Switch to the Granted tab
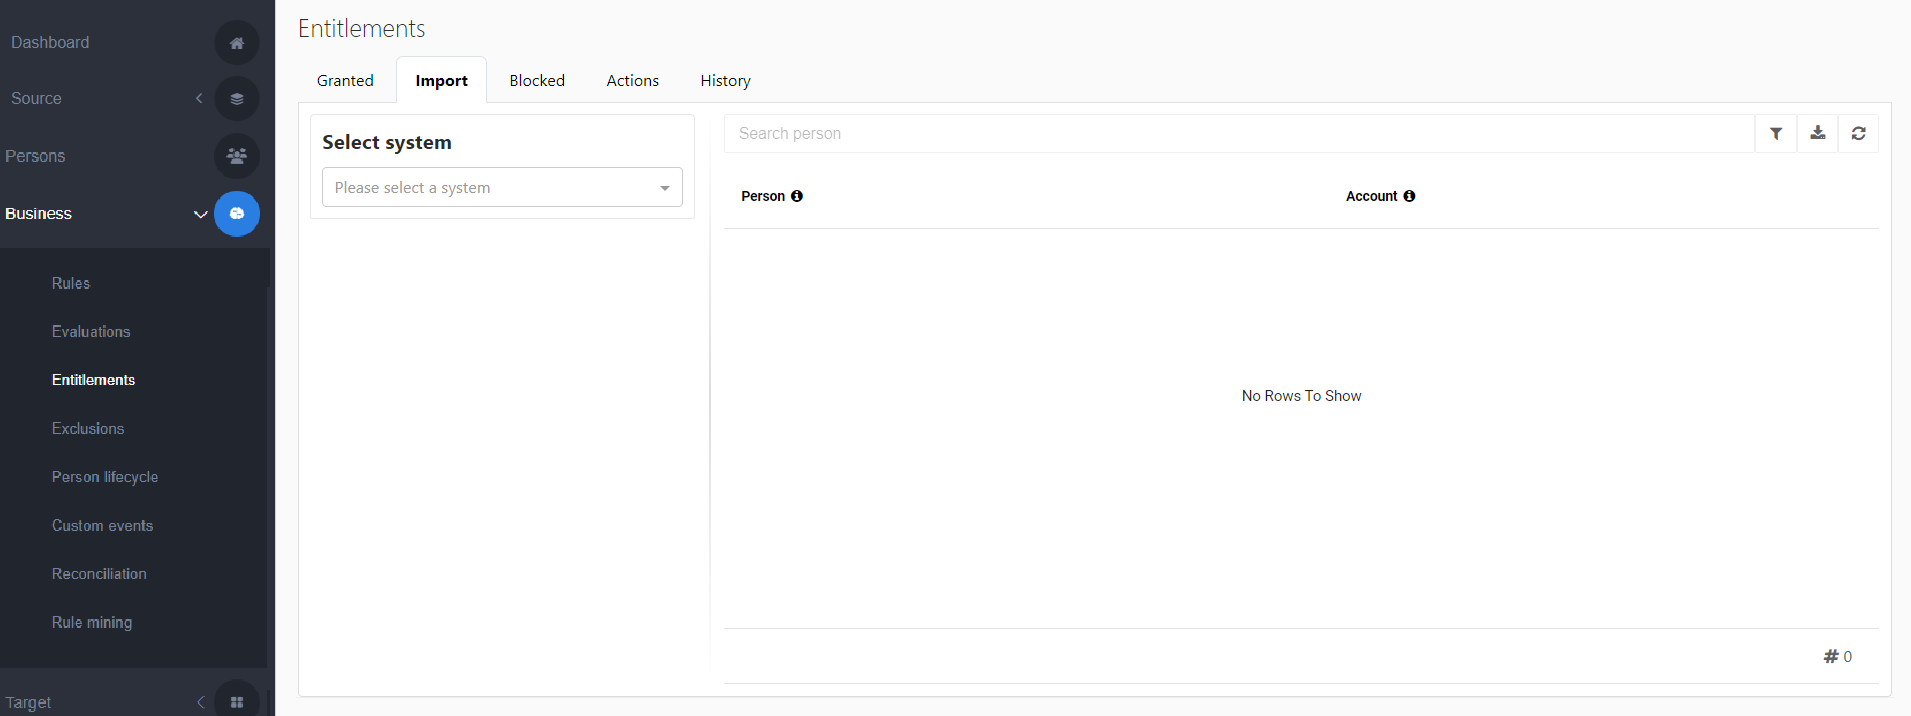Image resolution: width=1911 pixels, height=716 pixels. point(345,81)
